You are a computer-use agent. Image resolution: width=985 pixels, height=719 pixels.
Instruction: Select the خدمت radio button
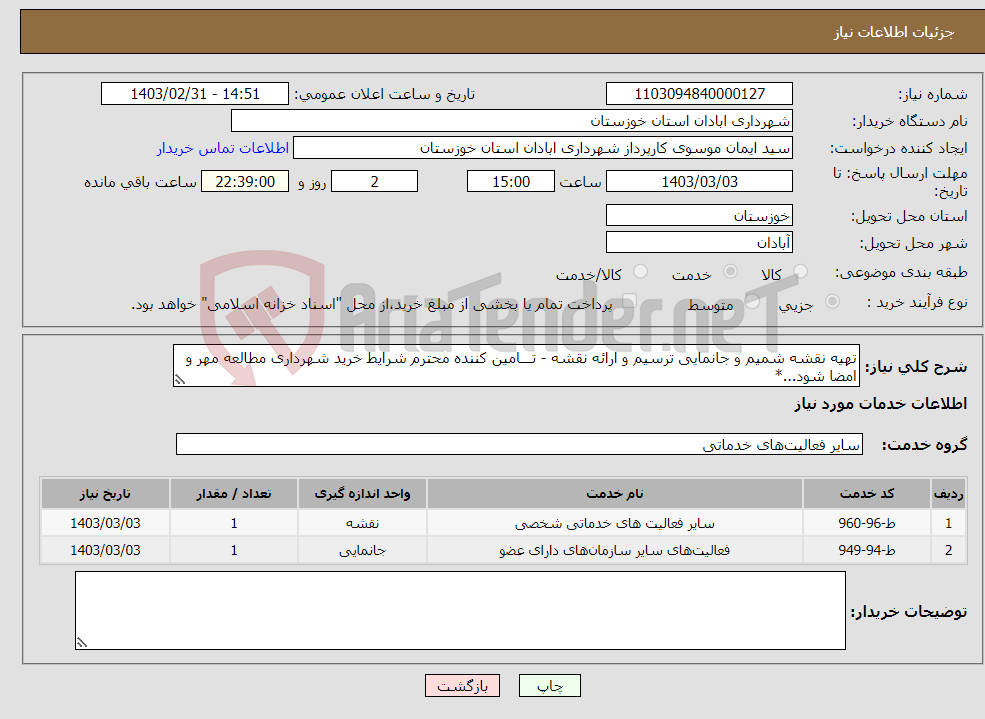(x=730, y=272)
